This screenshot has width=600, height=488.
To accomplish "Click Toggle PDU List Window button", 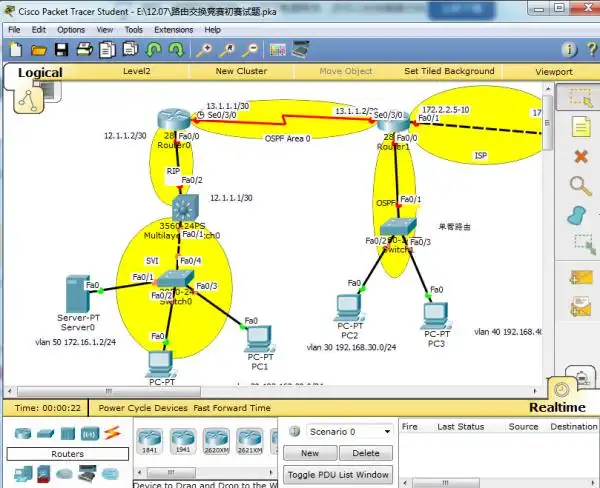I will [x=339, y=474].
